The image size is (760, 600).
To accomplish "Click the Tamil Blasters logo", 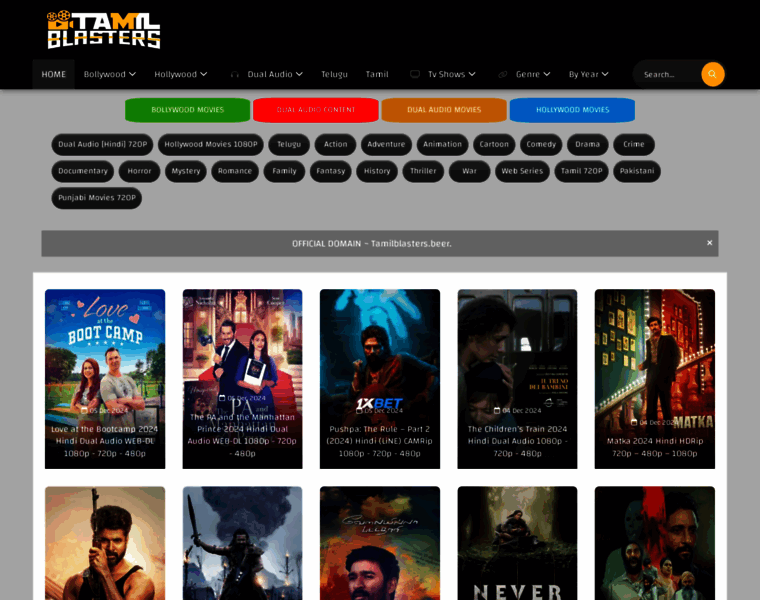I will pos(104,30).
